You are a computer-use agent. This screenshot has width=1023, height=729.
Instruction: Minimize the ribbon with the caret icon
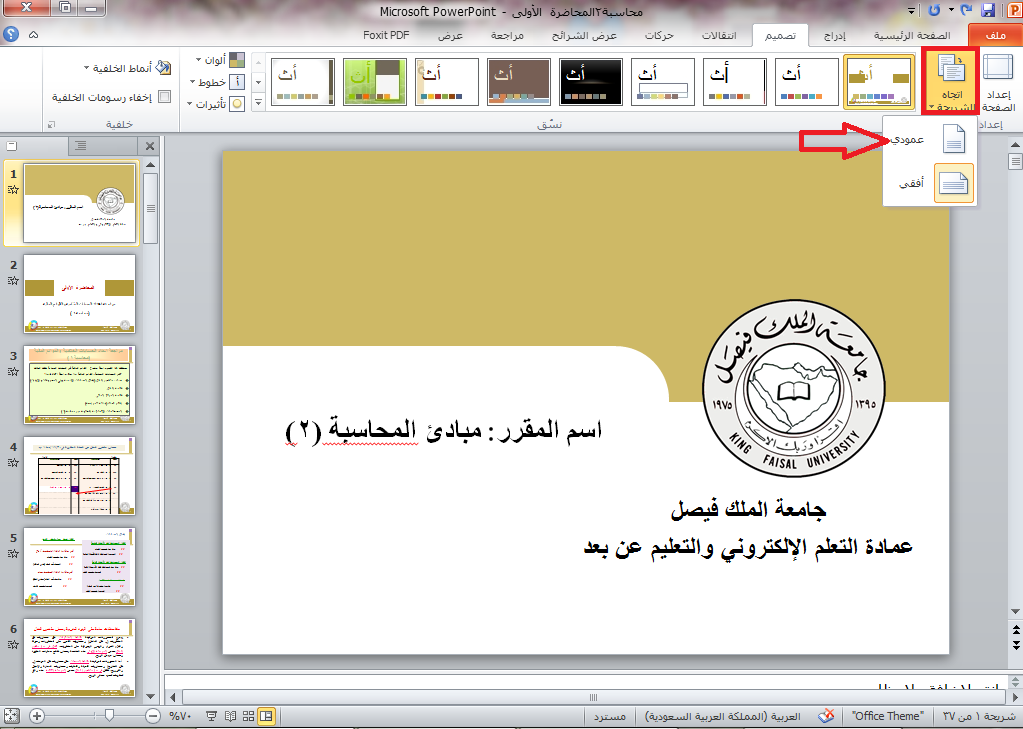tap(34, 35)
